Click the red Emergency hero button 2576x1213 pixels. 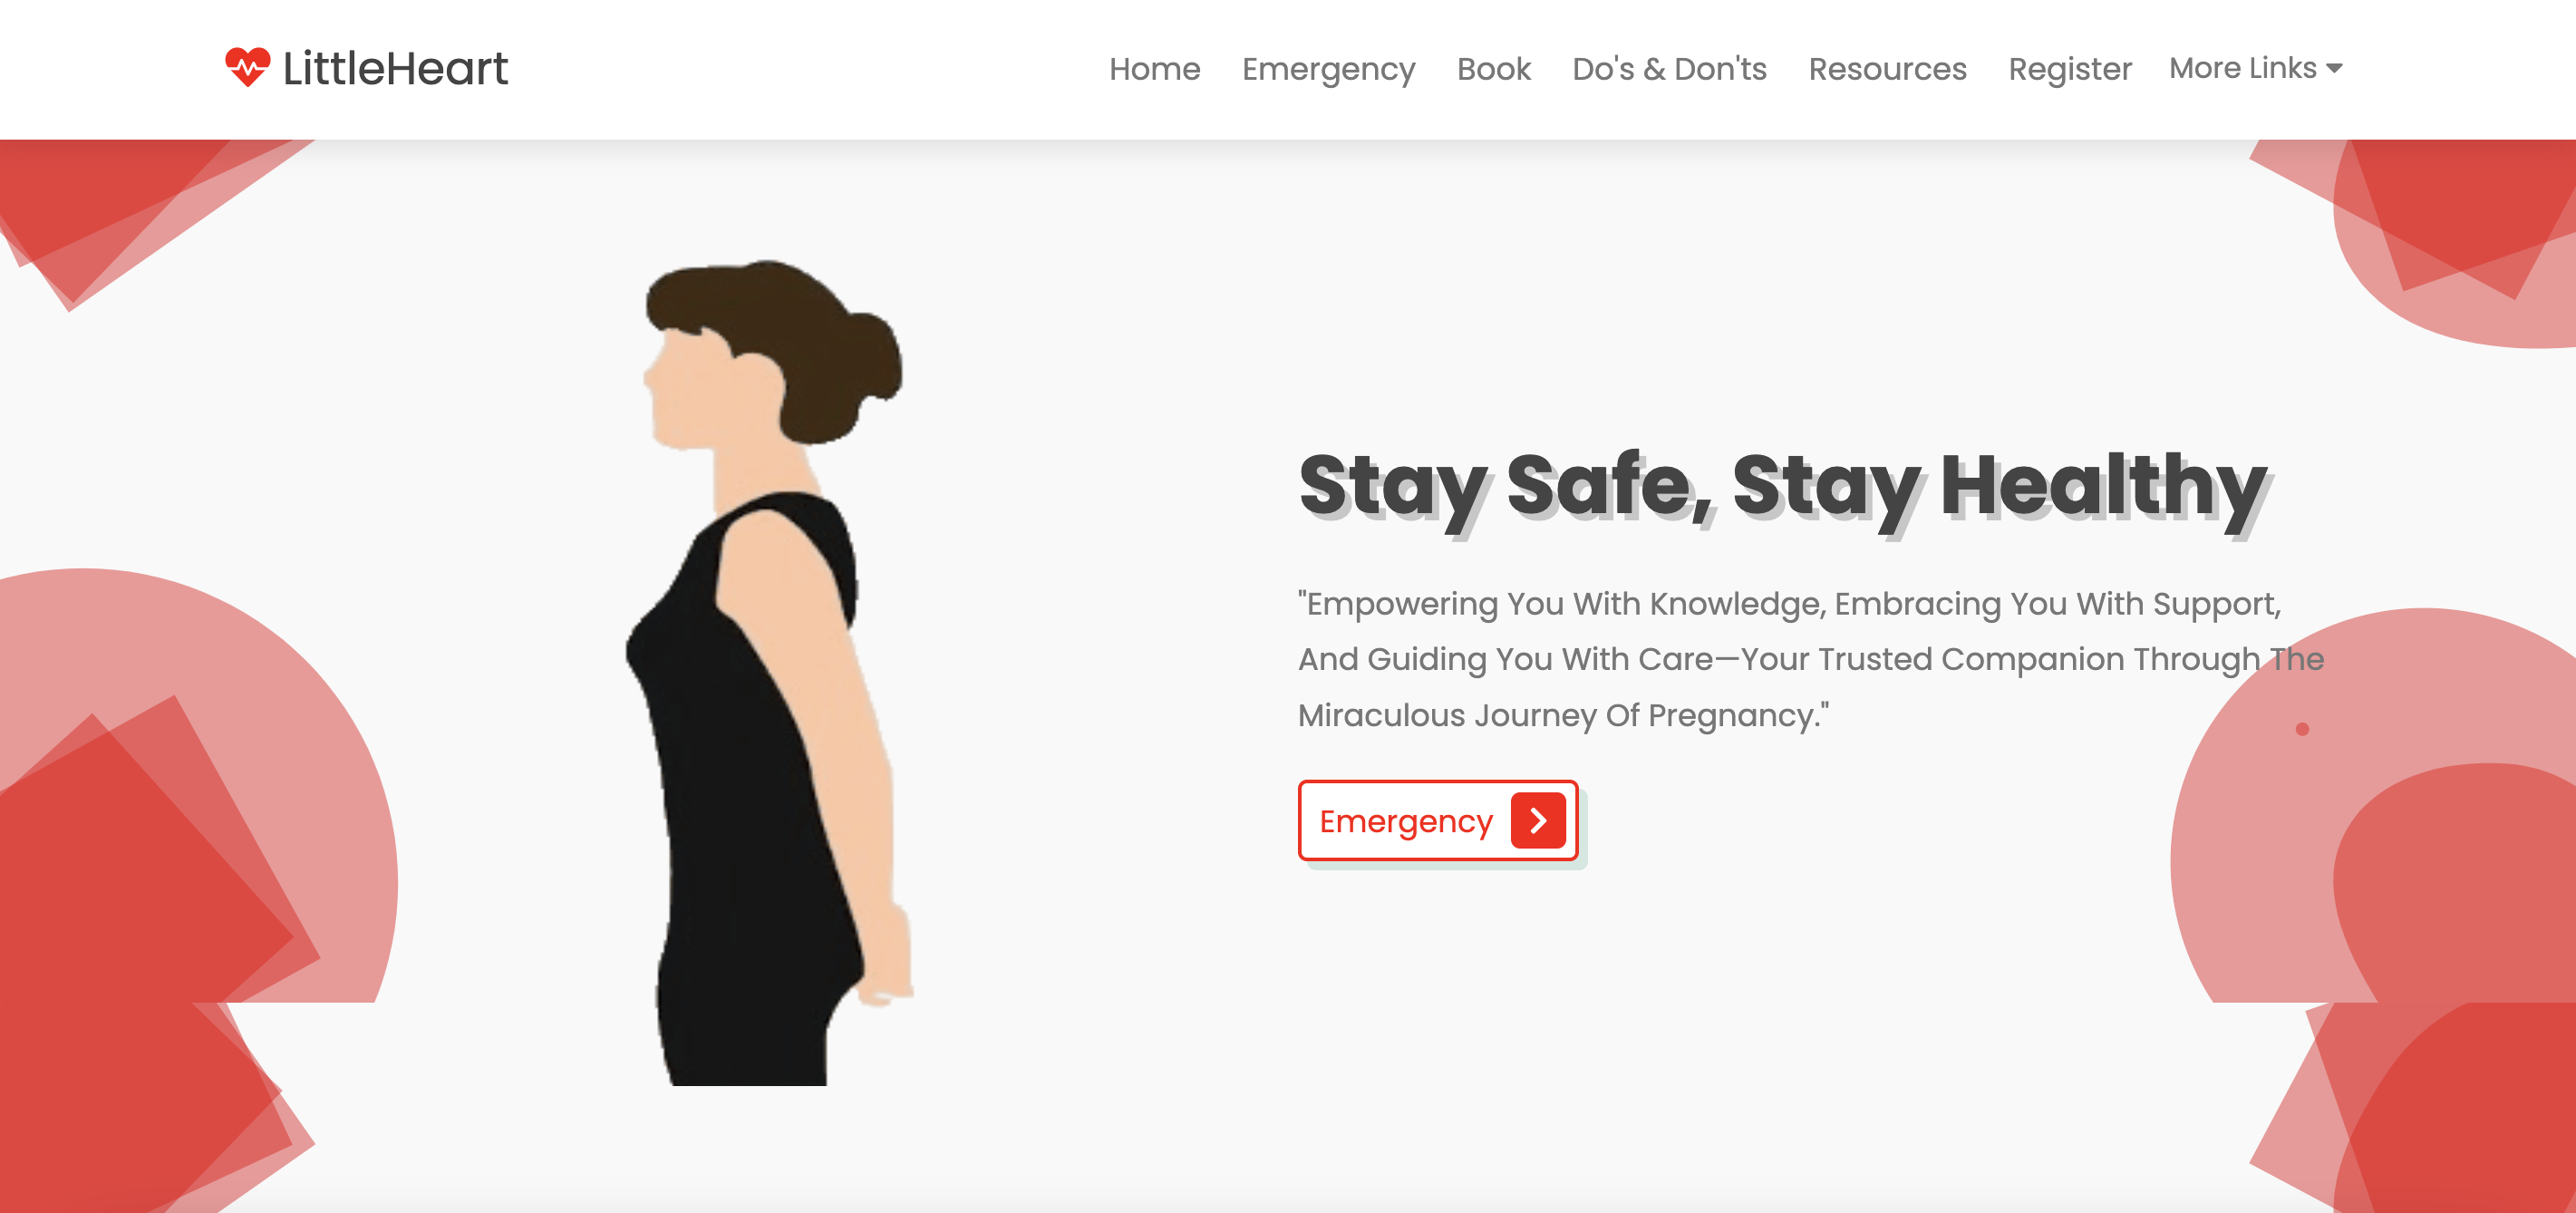1438,820
